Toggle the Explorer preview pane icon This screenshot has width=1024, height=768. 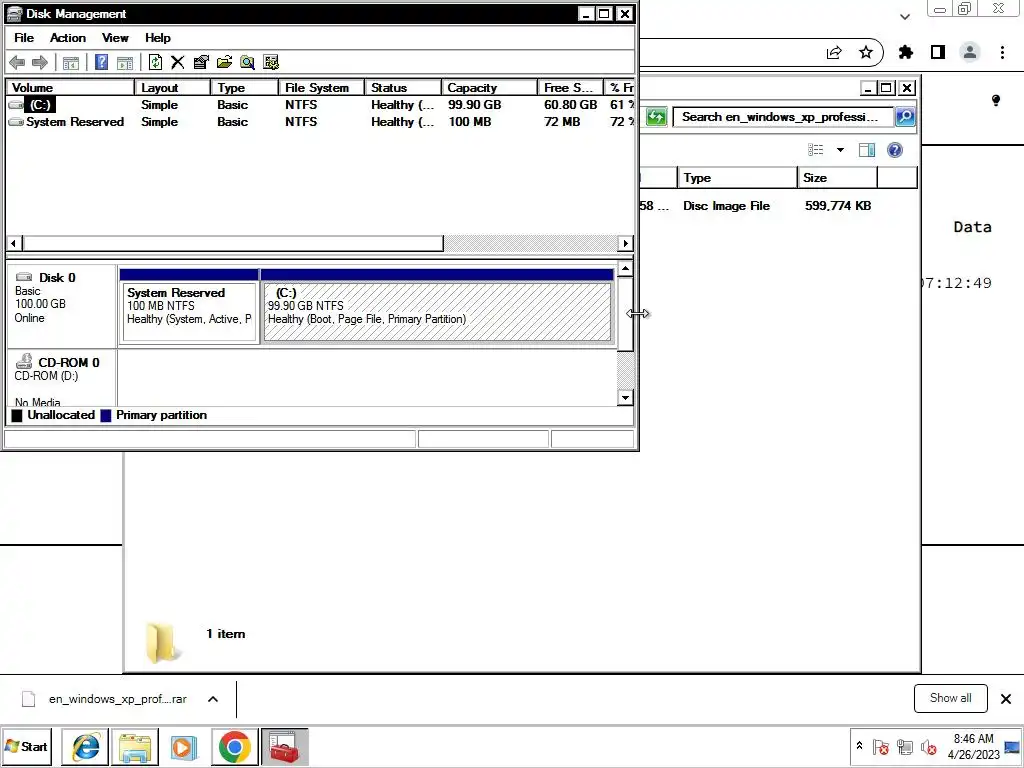(x=867, y=150)
